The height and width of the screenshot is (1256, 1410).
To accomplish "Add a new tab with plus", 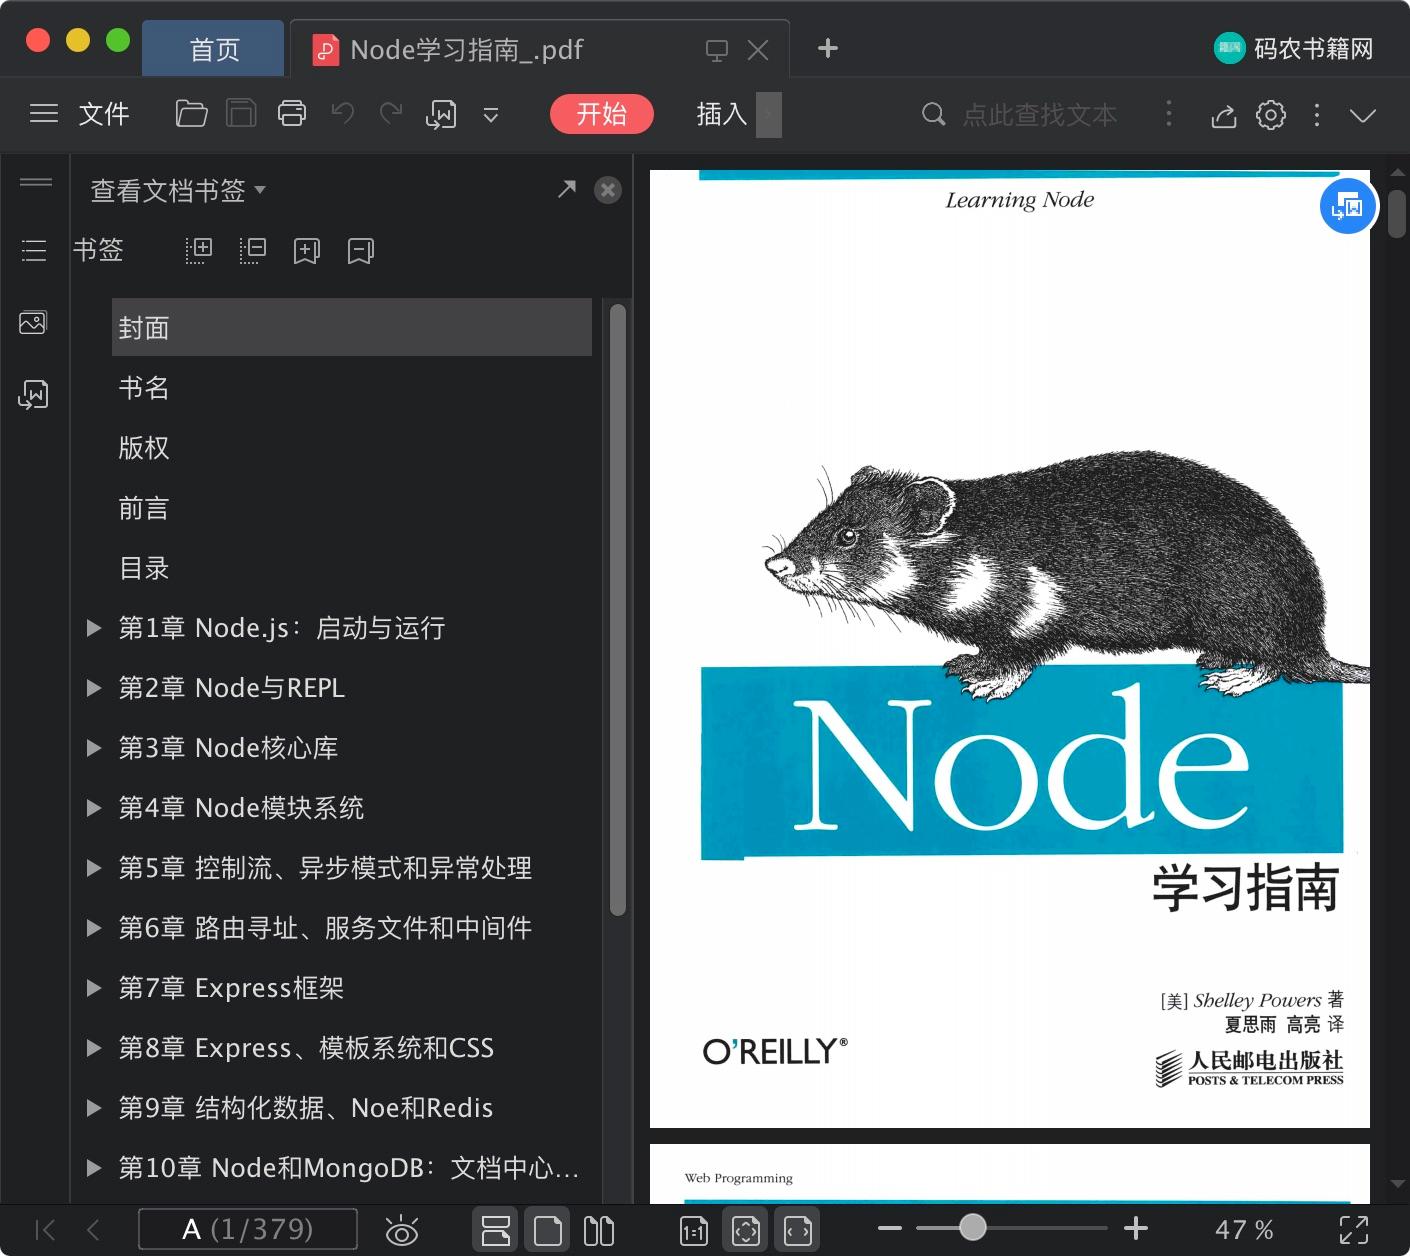I will tap(828, 48).
